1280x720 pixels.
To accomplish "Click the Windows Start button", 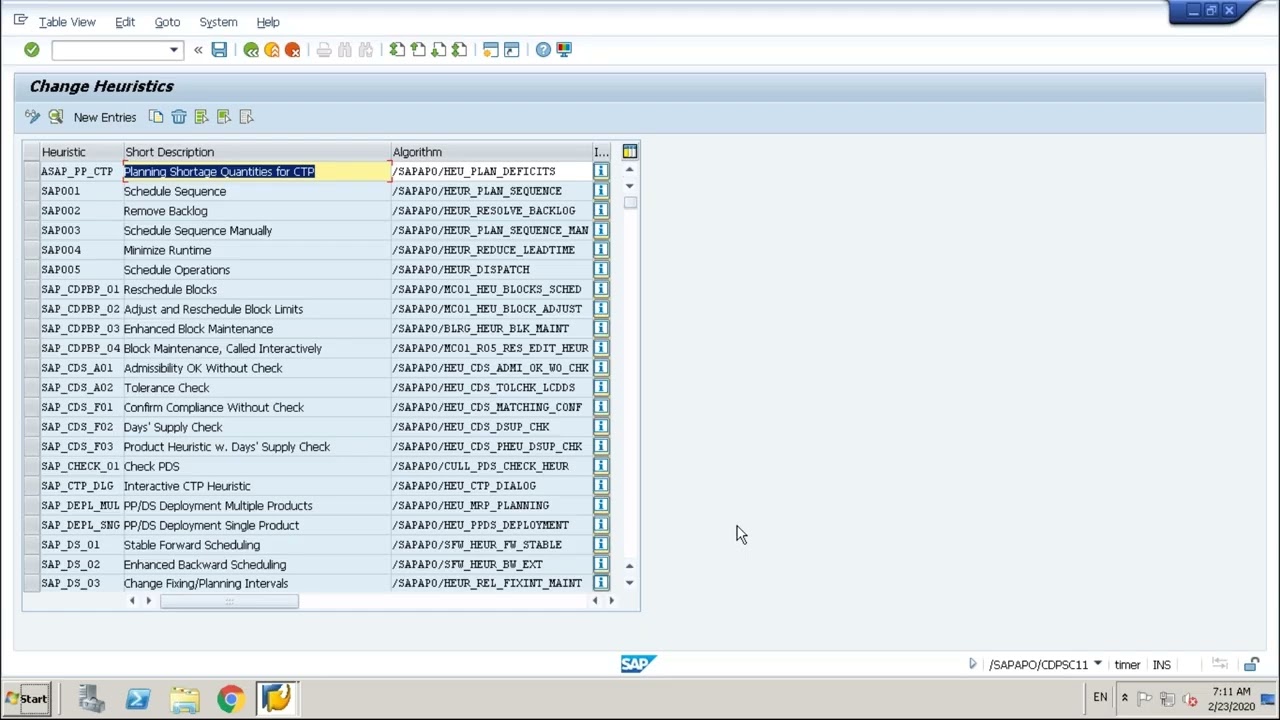I will tap(26, 699).
